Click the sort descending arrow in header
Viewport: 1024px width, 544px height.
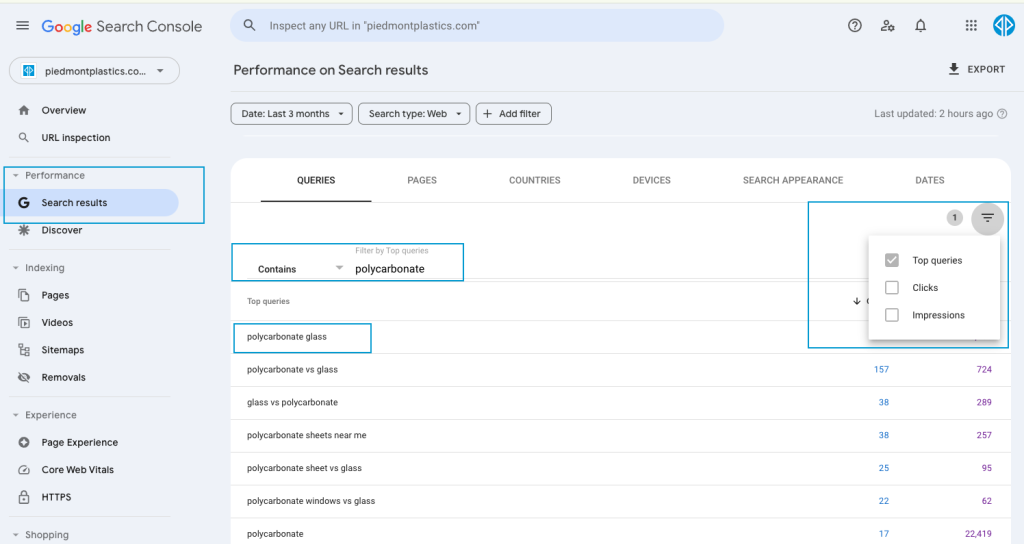point(857,301)
